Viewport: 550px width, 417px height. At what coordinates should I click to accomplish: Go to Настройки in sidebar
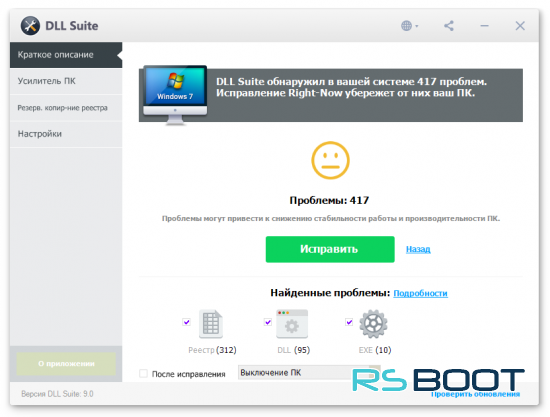(x=66, y=134)
